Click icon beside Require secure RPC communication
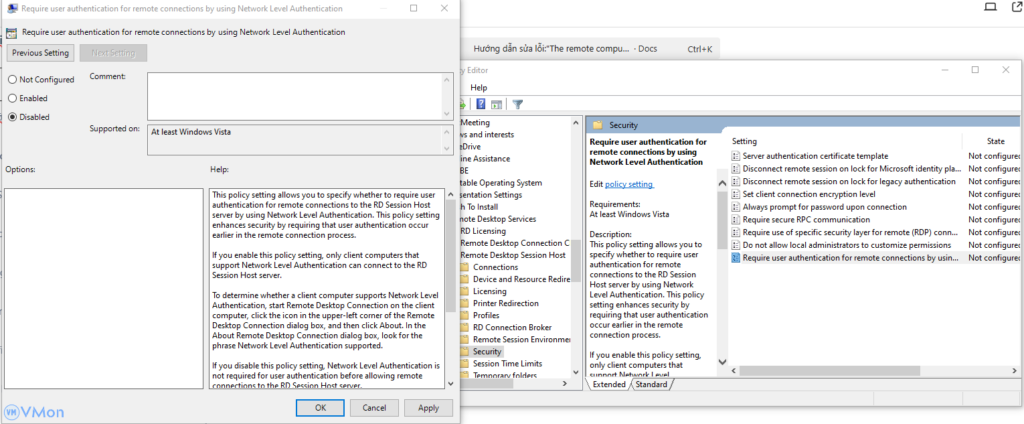This screenshot has height=424, width=1024. tap(736, 220)
